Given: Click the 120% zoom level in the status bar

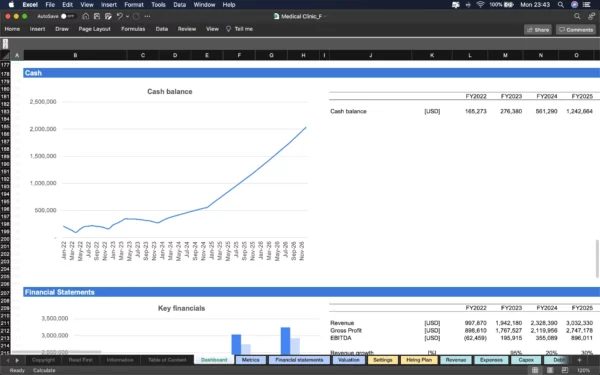Looking at the screenshot, I should pos(583,370).
